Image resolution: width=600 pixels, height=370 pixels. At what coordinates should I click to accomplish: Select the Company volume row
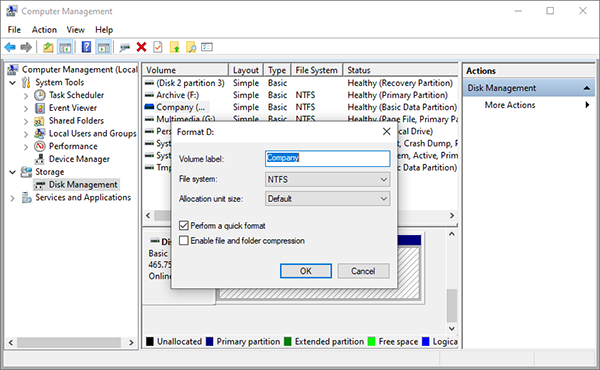pos(300,107)
